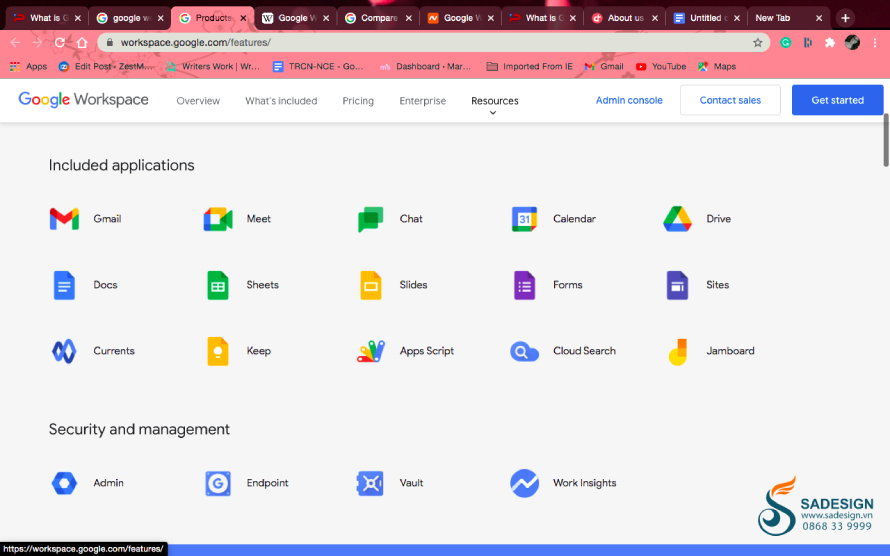This screenshot has width=890, height=556.
Task: Click the browser back arrow
Action: coord(15,43)
